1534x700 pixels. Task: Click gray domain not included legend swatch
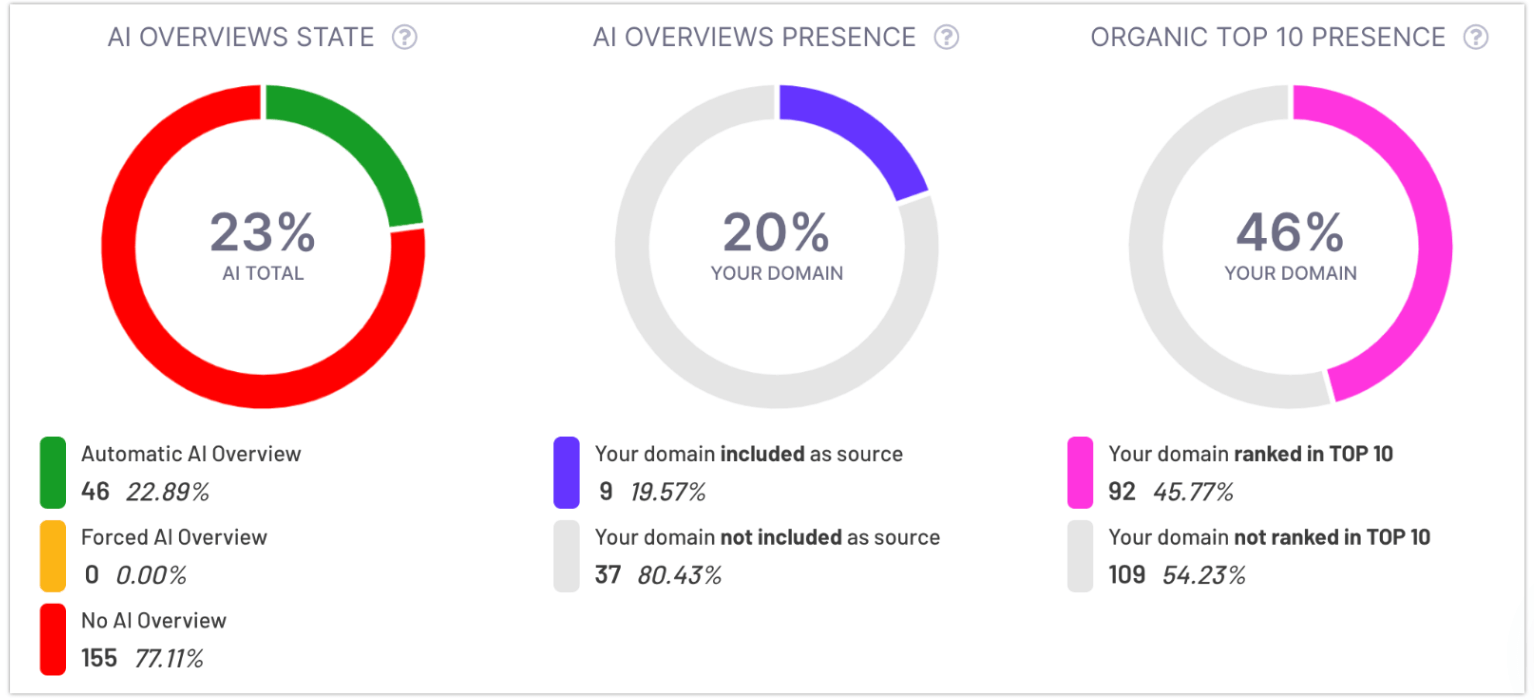[x=567, y=555]
